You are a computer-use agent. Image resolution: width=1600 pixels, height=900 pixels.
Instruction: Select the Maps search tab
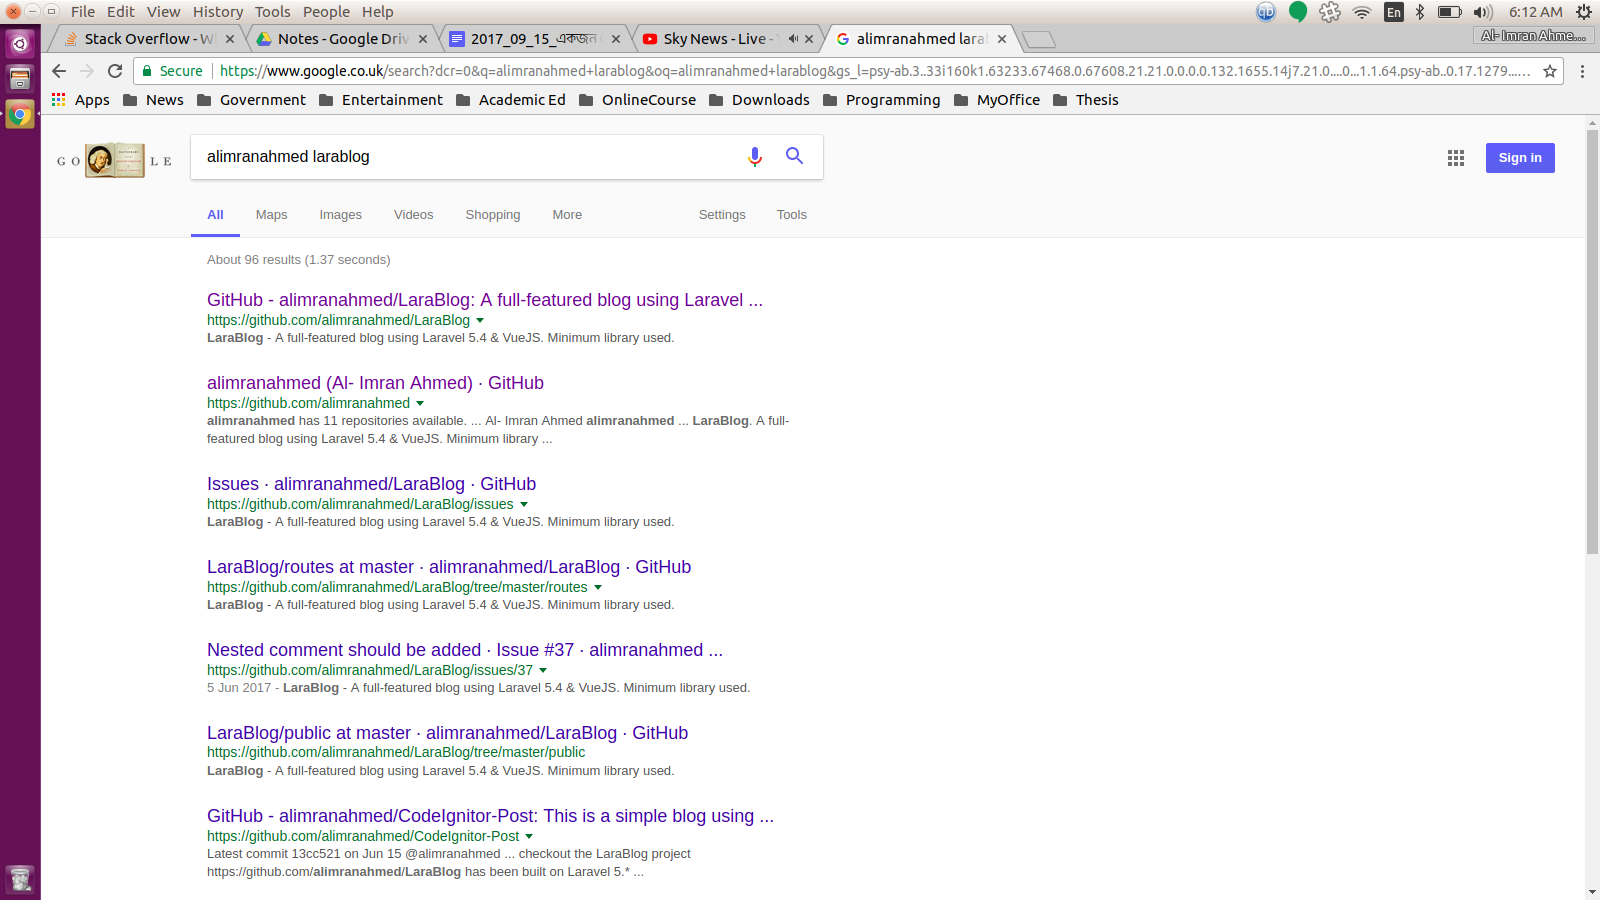pyautogui.click(x=271, y=215)
